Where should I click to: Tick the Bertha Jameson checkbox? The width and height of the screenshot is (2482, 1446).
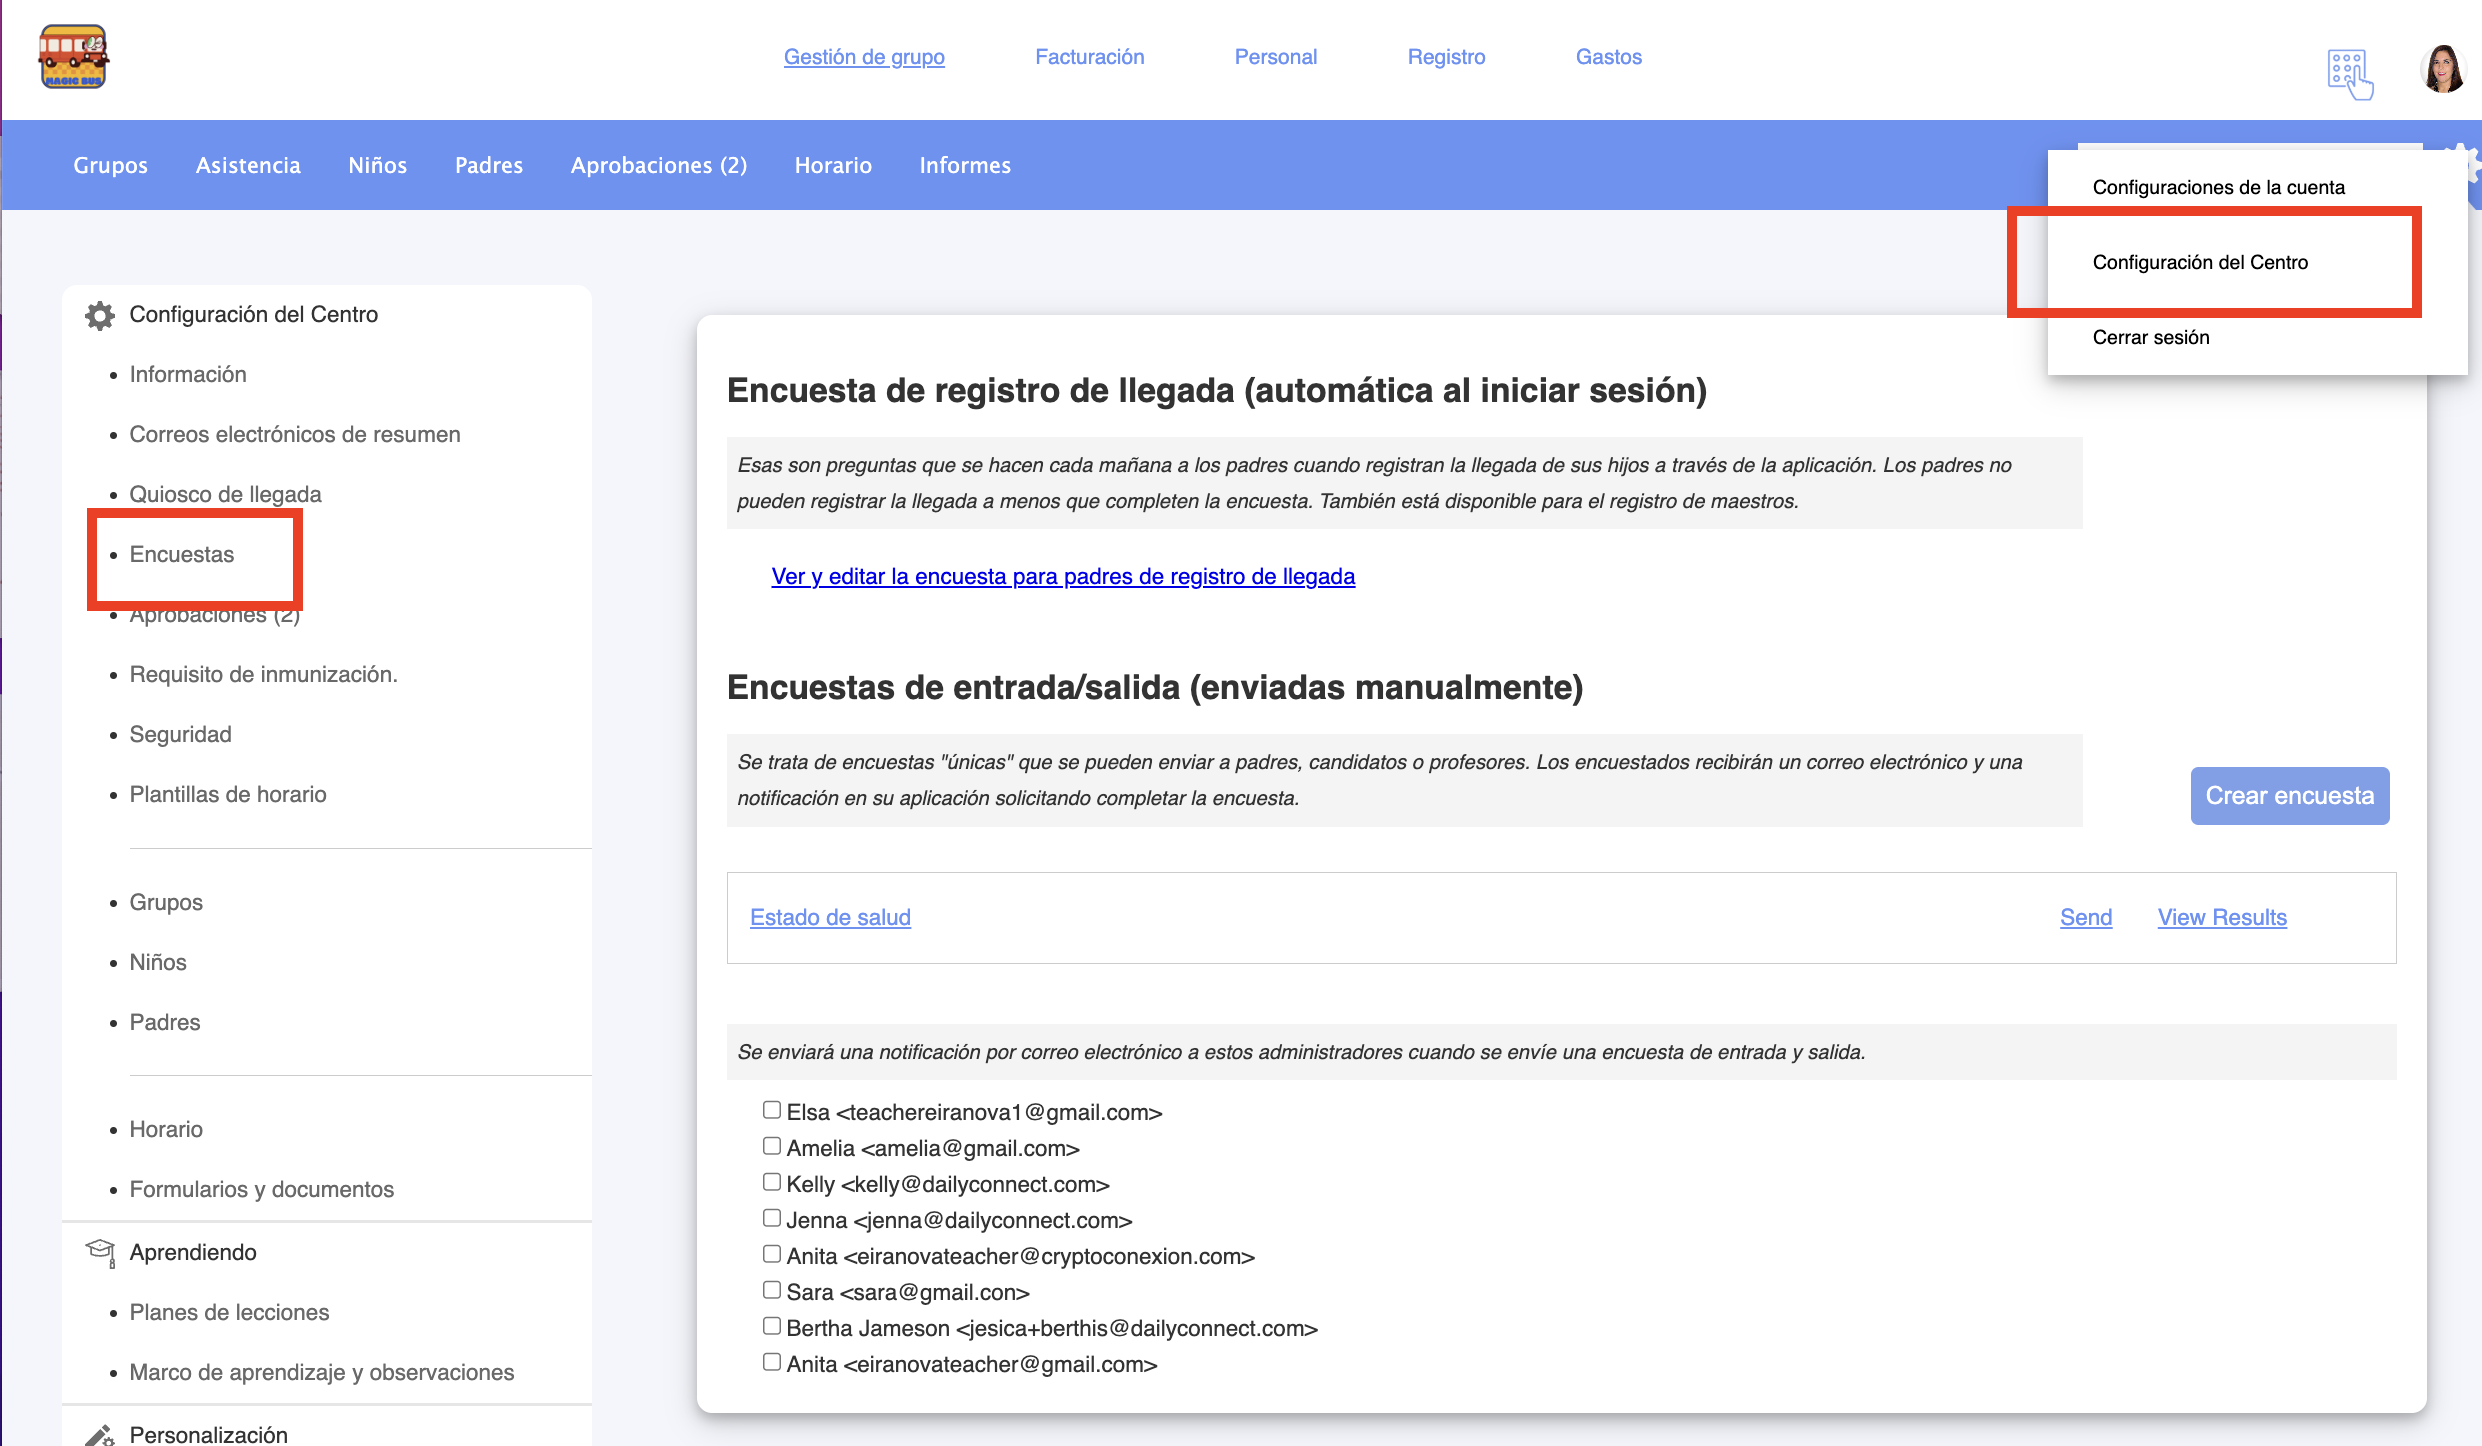pyautogui.click(x=771, y=1326)
